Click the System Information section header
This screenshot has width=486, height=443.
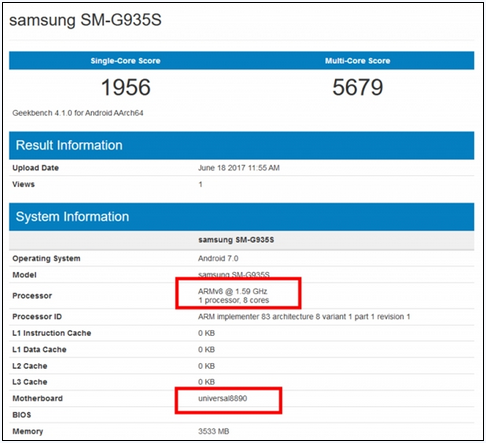pyautogui.click(x=241, y=217)
